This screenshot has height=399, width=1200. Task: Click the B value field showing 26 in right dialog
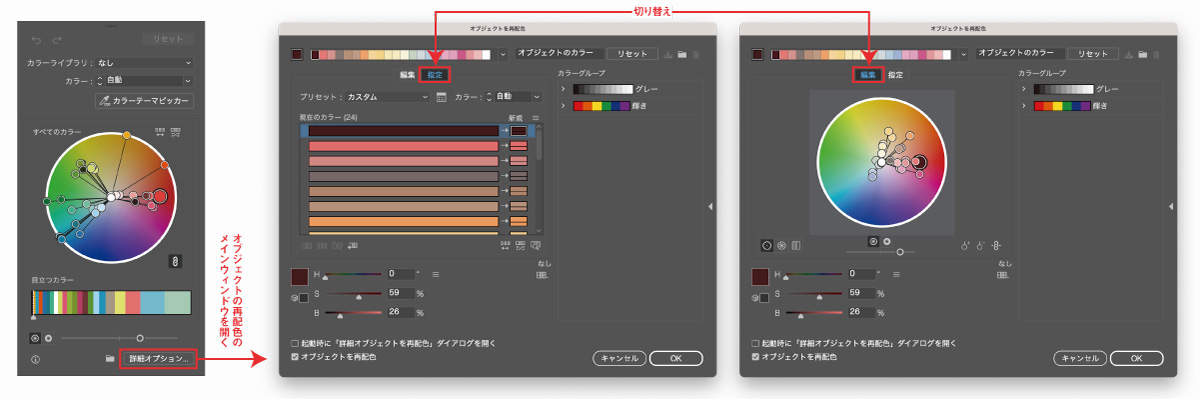pos(861,312)
